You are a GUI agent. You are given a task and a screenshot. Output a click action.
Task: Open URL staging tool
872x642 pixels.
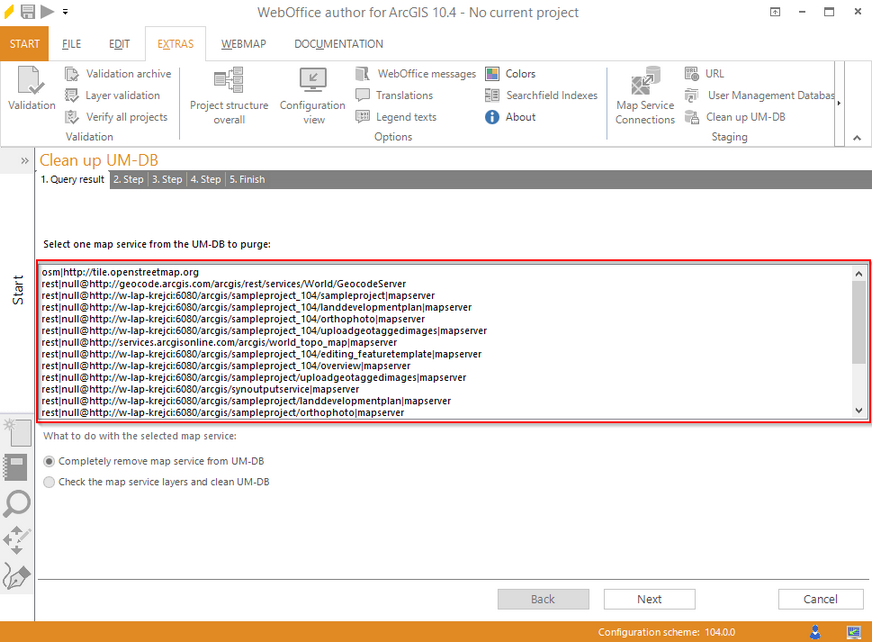pyautogui.click(x=704, y=73)
